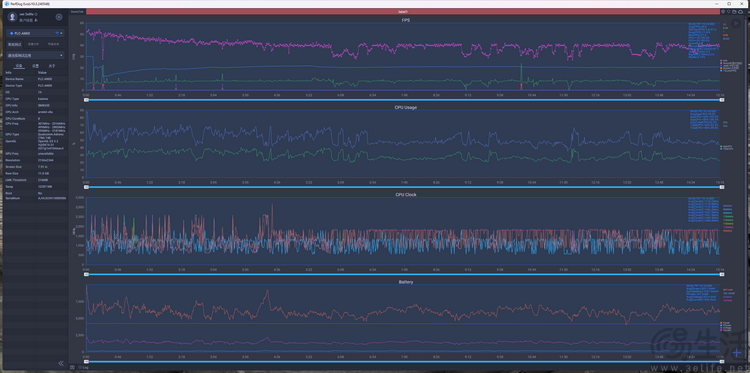Screen dimensions: 750x373
Task: Click the left handle of CPU Usage range slider
Action: (86, 187)
